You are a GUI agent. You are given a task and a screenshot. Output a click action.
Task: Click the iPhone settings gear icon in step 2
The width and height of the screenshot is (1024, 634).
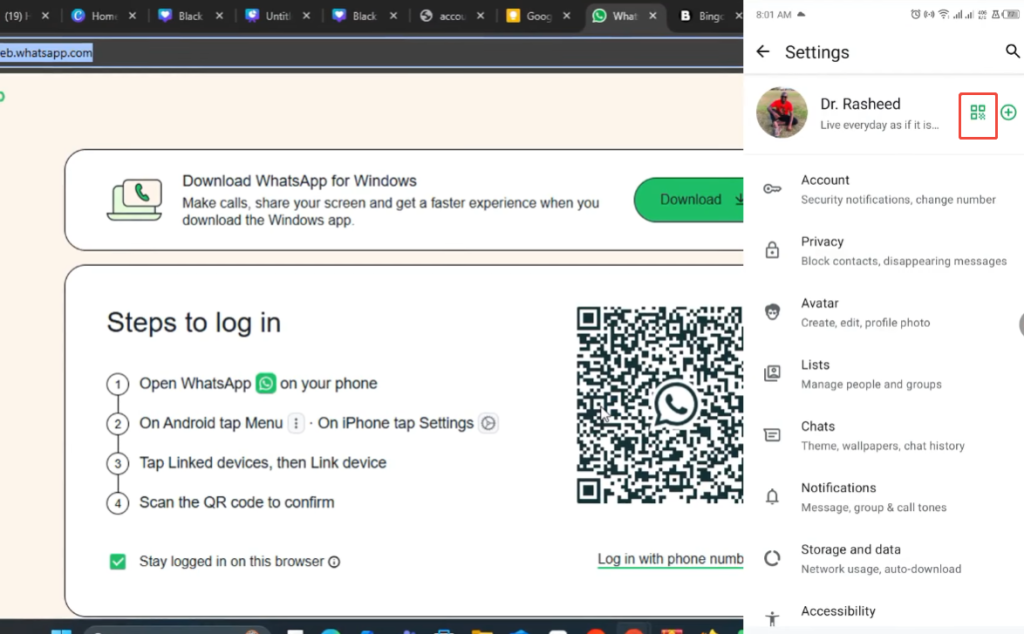pyautogui.click(x=488, y=423)
